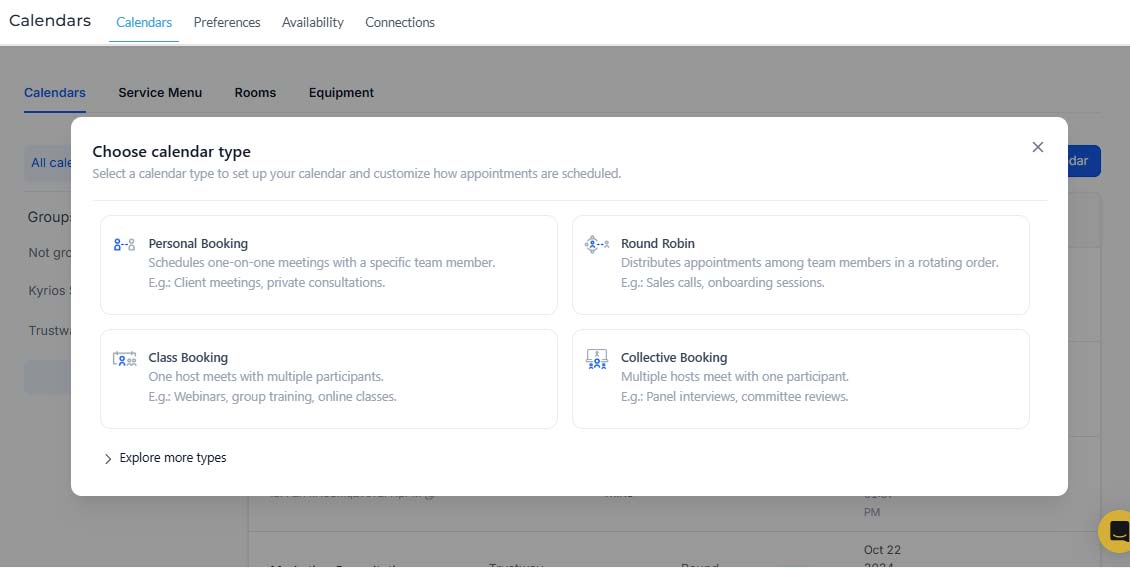The image size is (1130, 568).
Task: Open the Availability tab
Action: point(313,22)
